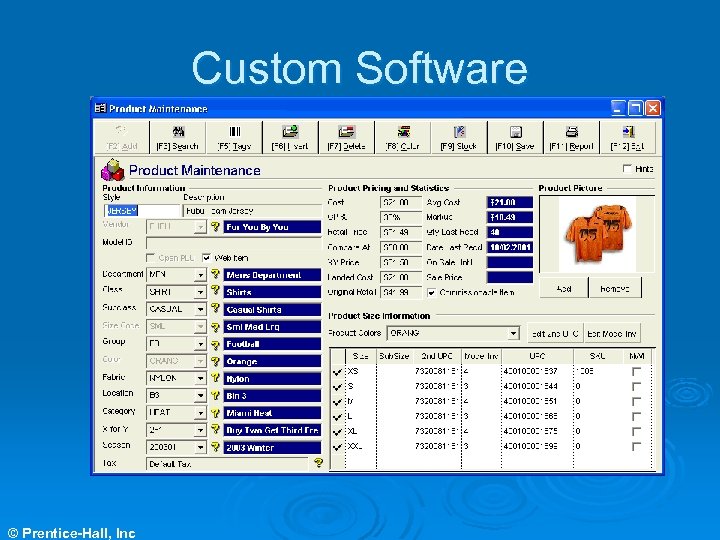Click the orange jersey product picture
720x540 pixels.
597,235
